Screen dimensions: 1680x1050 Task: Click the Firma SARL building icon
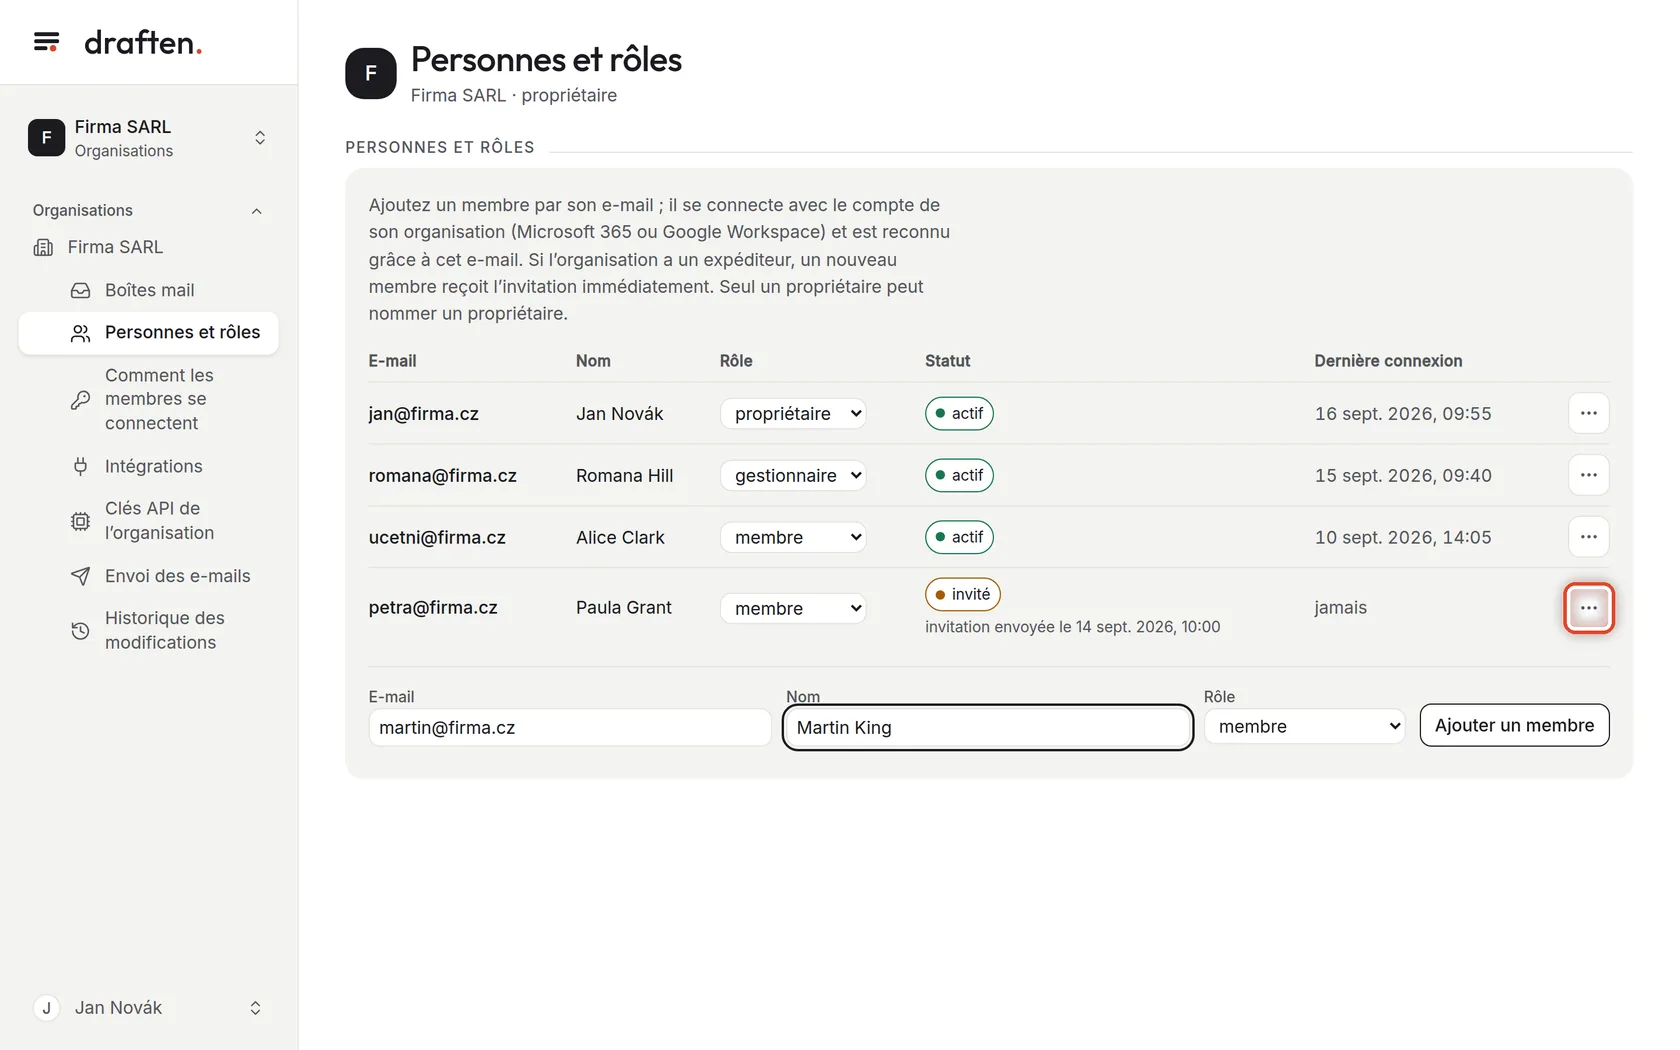pos(43,247)
